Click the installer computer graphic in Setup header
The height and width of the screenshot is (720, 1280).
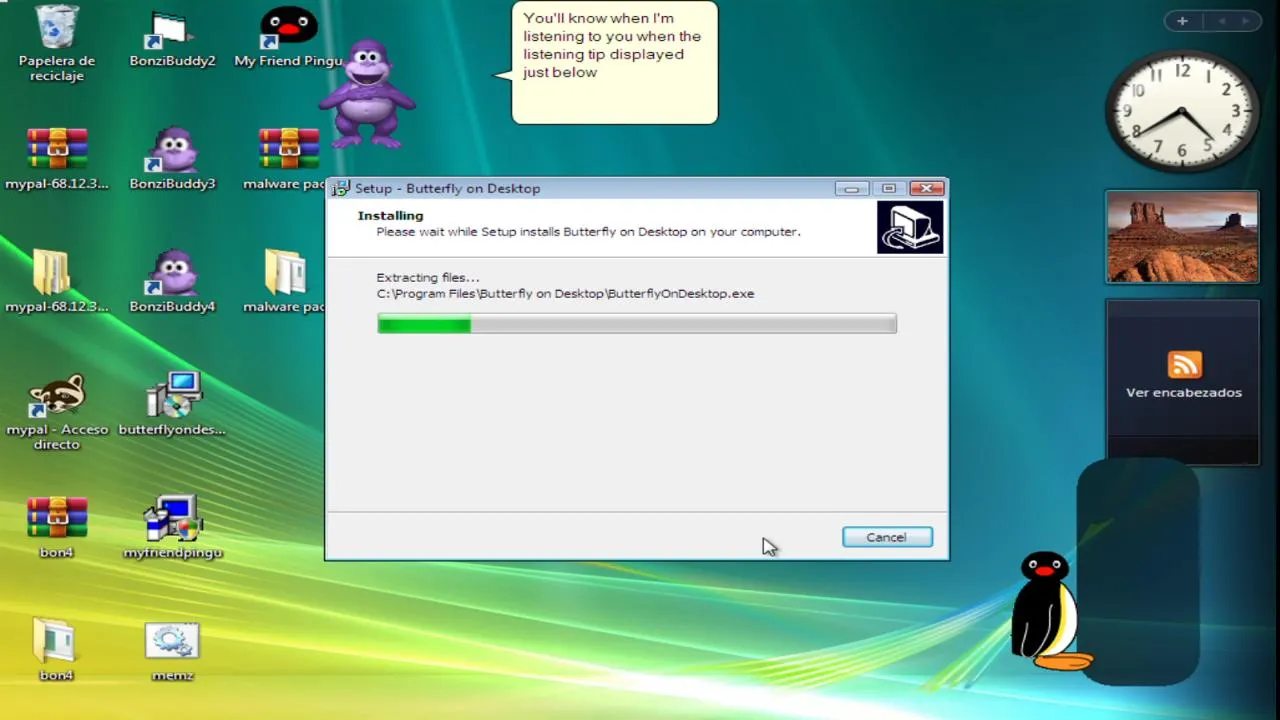point(910,227)
